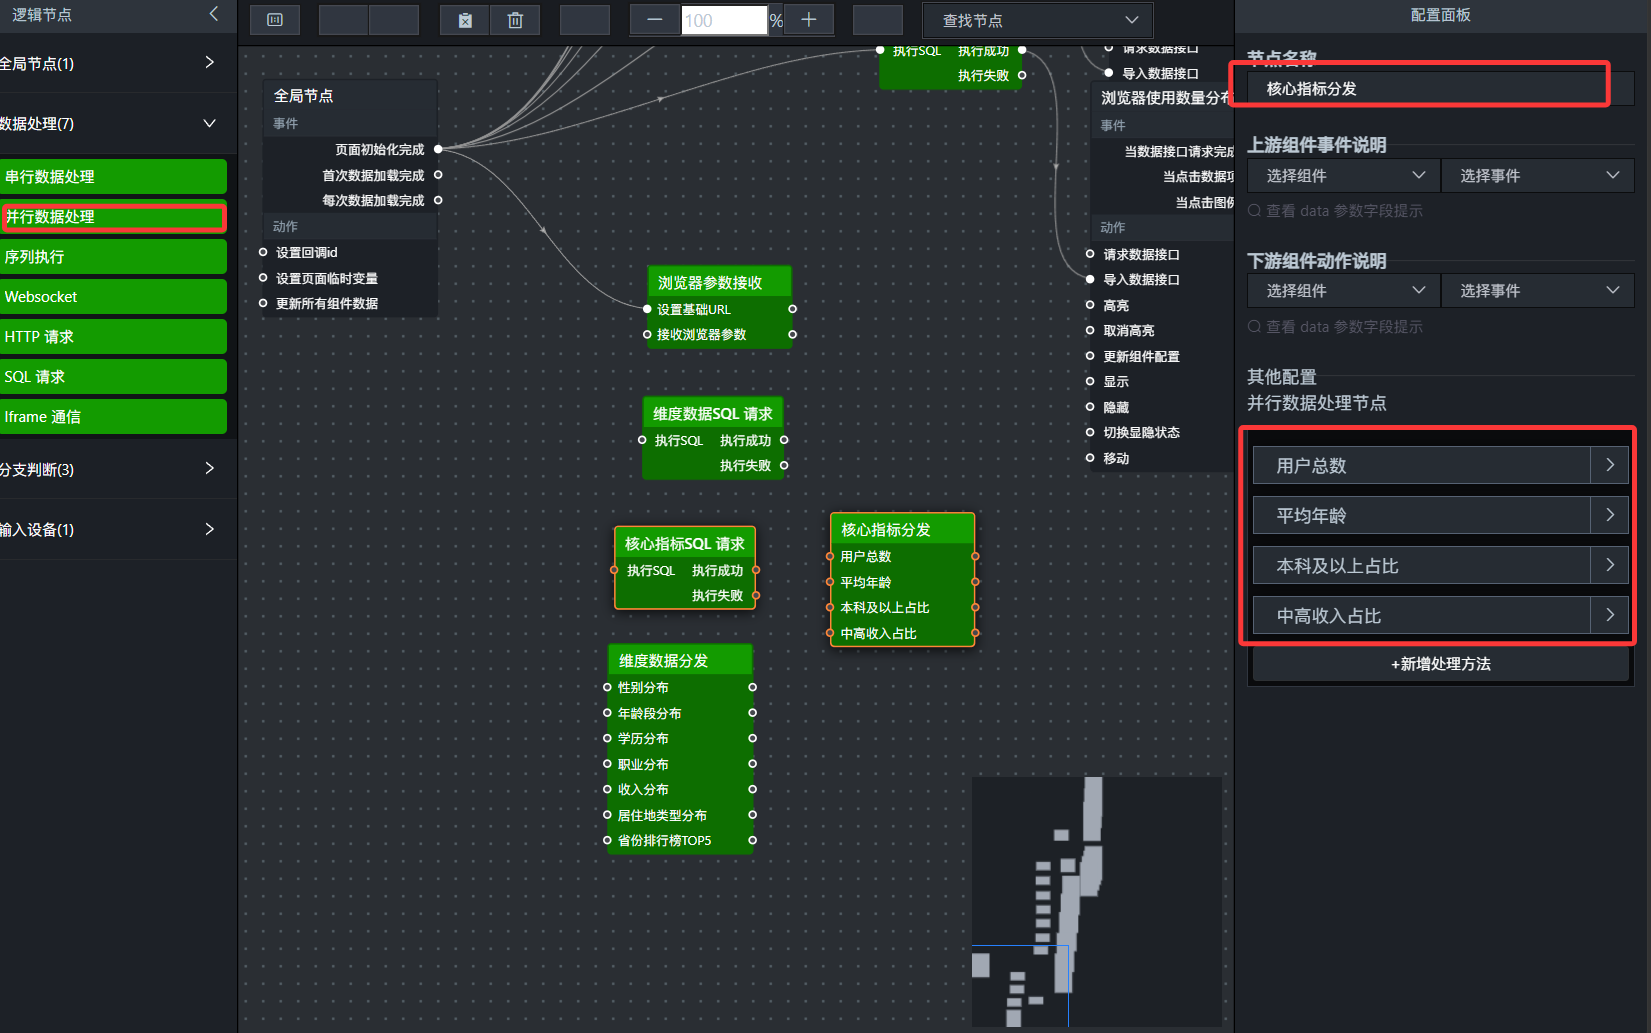This screenshot has height=1033, width=1651.
Task: Select the 核心指标分发 node header on canvas
Action: point(902,530)
